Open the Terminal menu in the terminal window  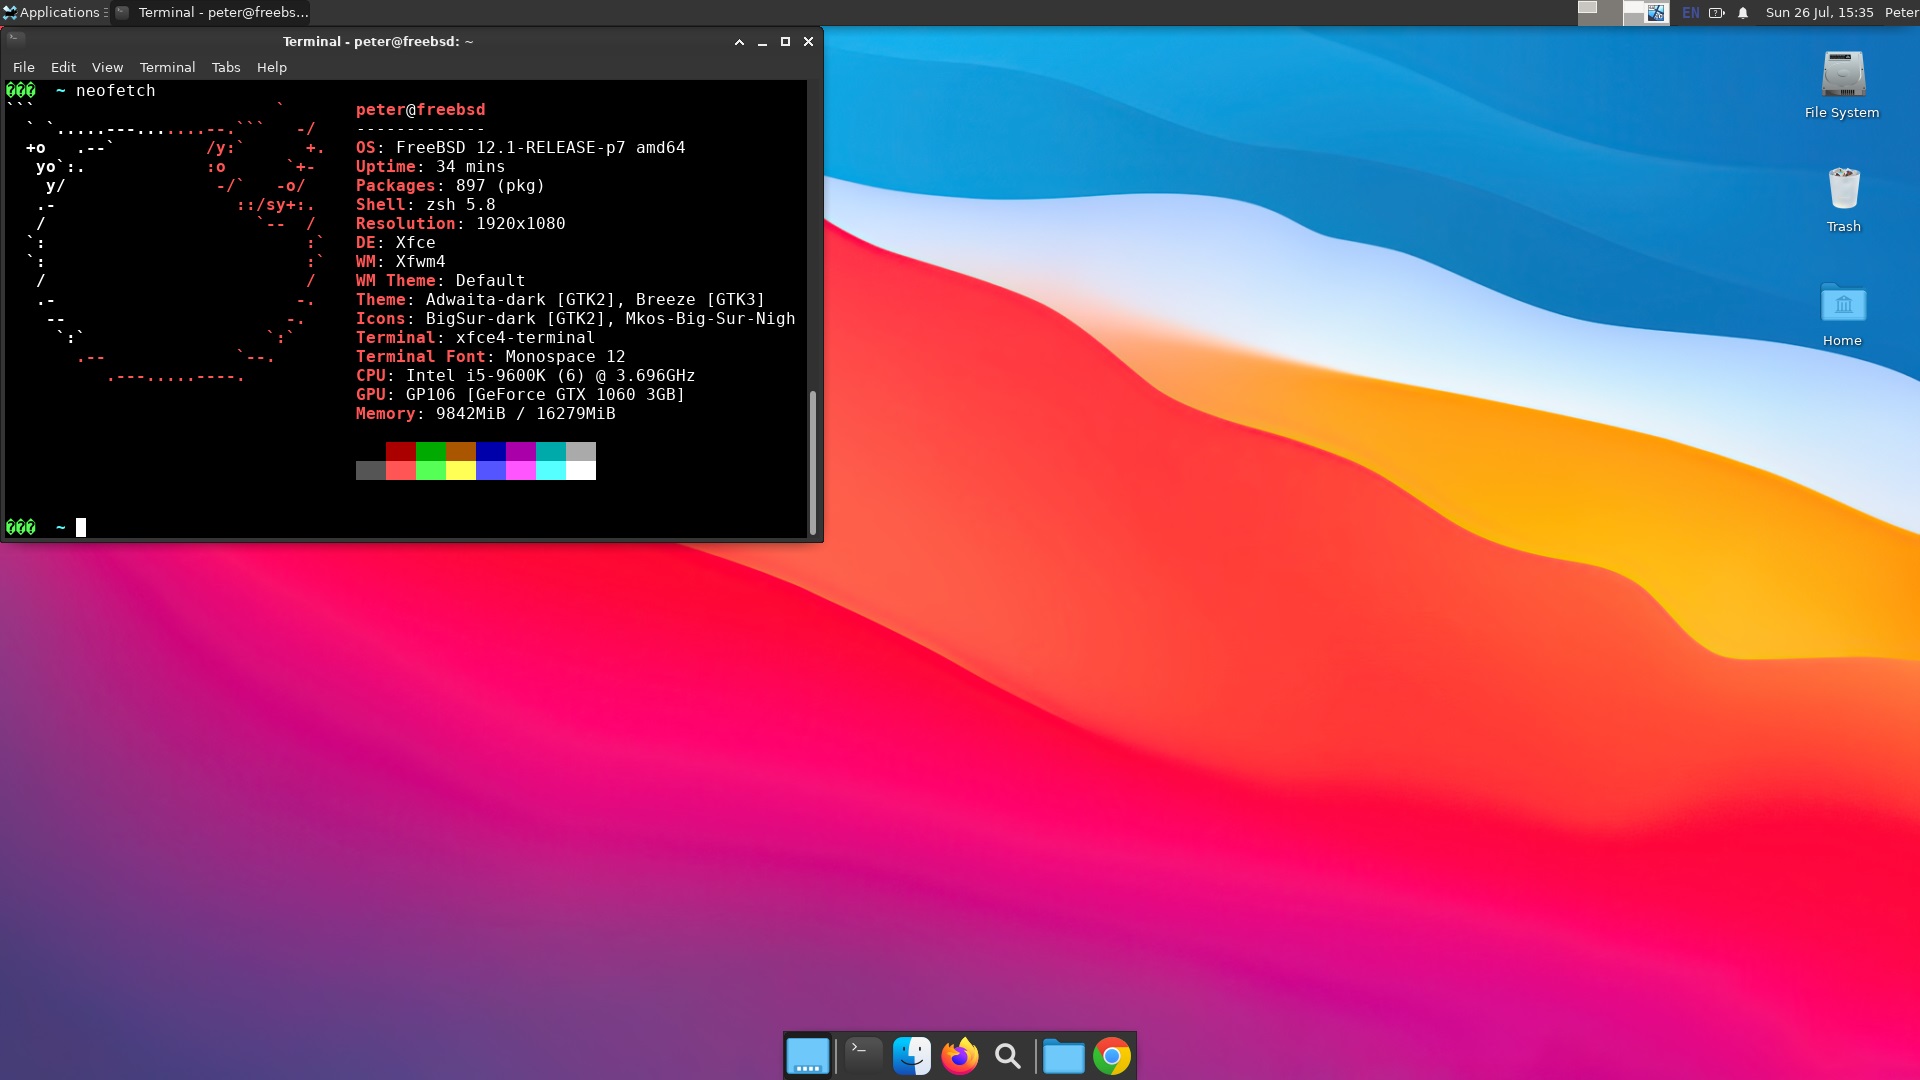point(167,67)
